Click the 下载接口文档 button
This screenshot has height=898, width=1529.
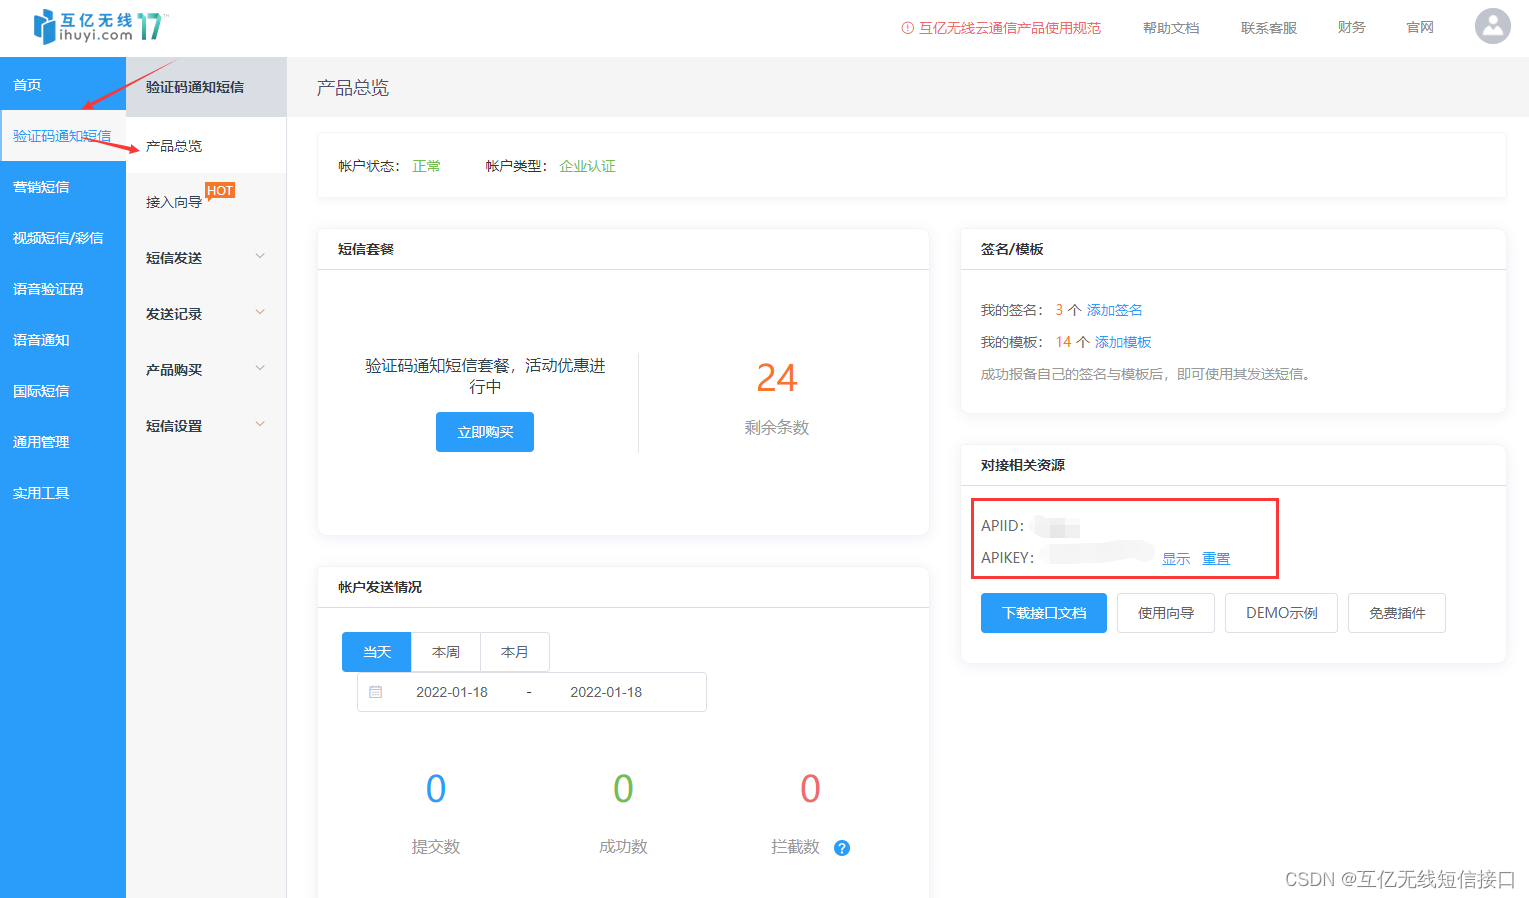1043,612
